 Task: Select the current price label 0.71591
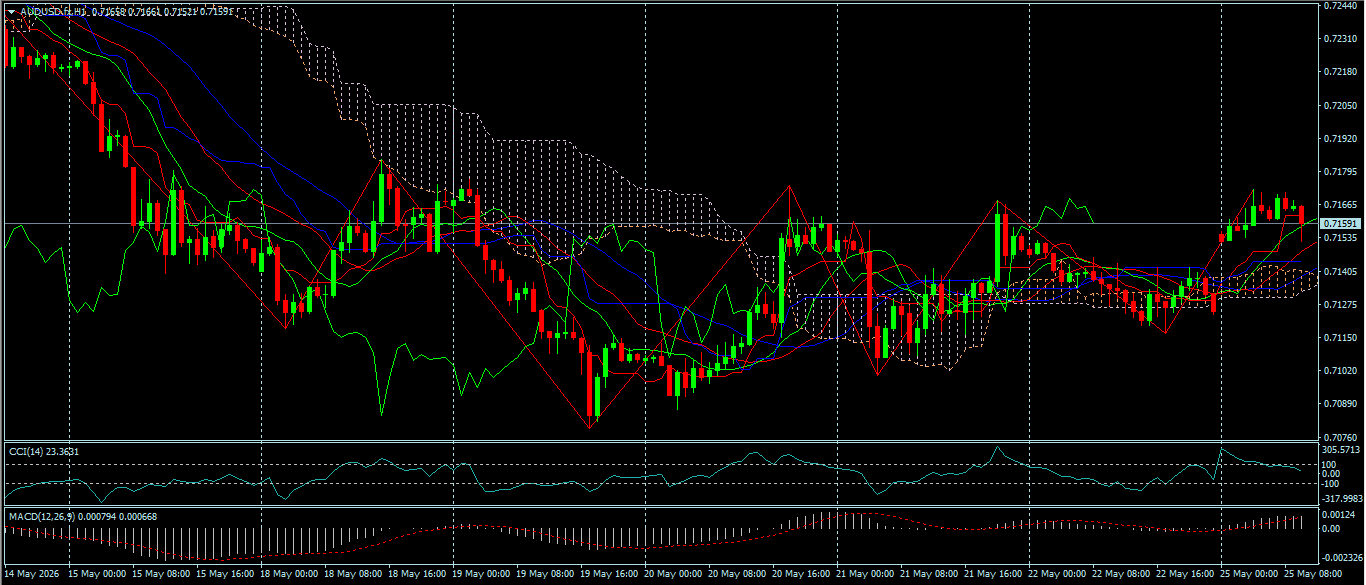(1339, 223)
